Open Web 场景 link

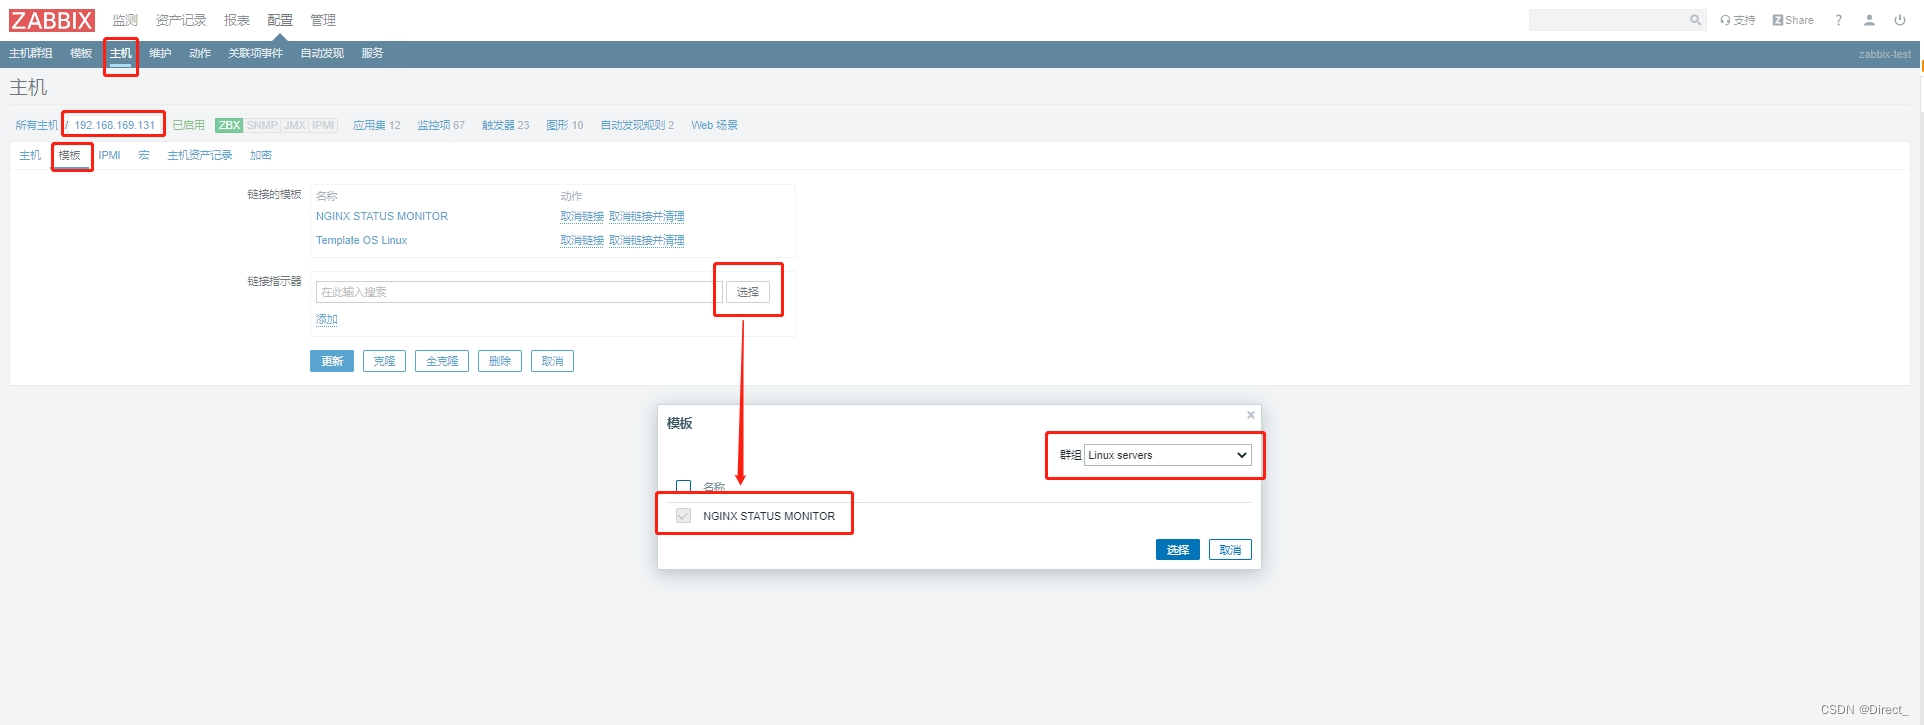pos(715,125)
